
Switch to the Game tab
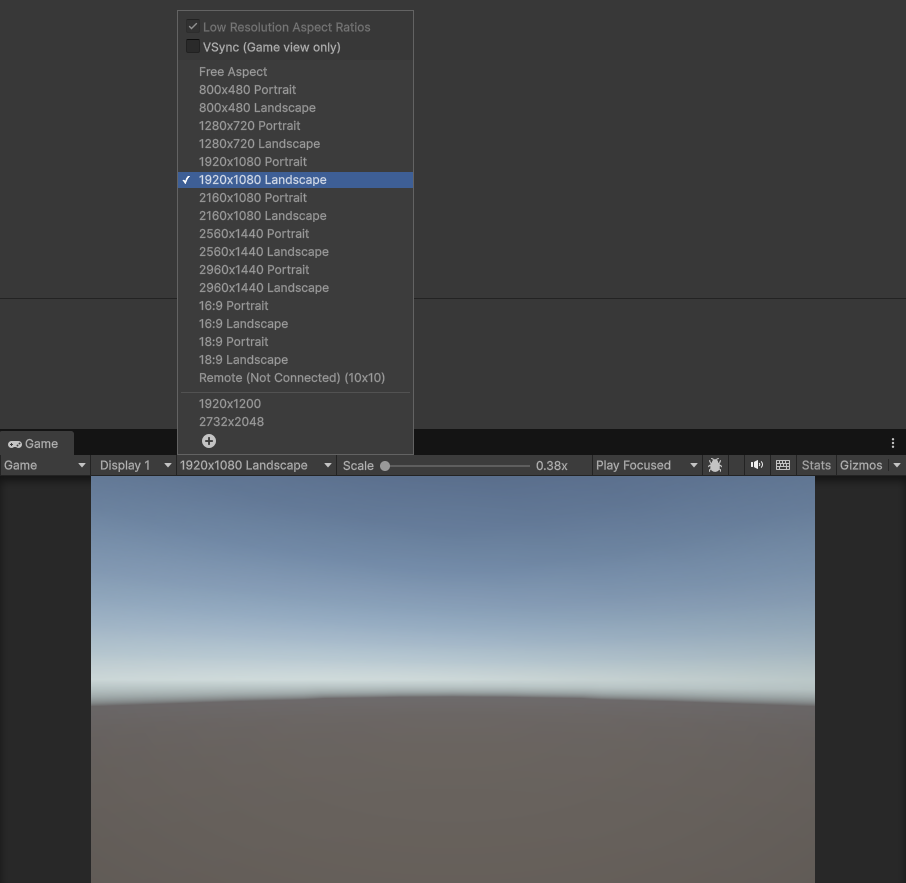(x=34, y=444)
